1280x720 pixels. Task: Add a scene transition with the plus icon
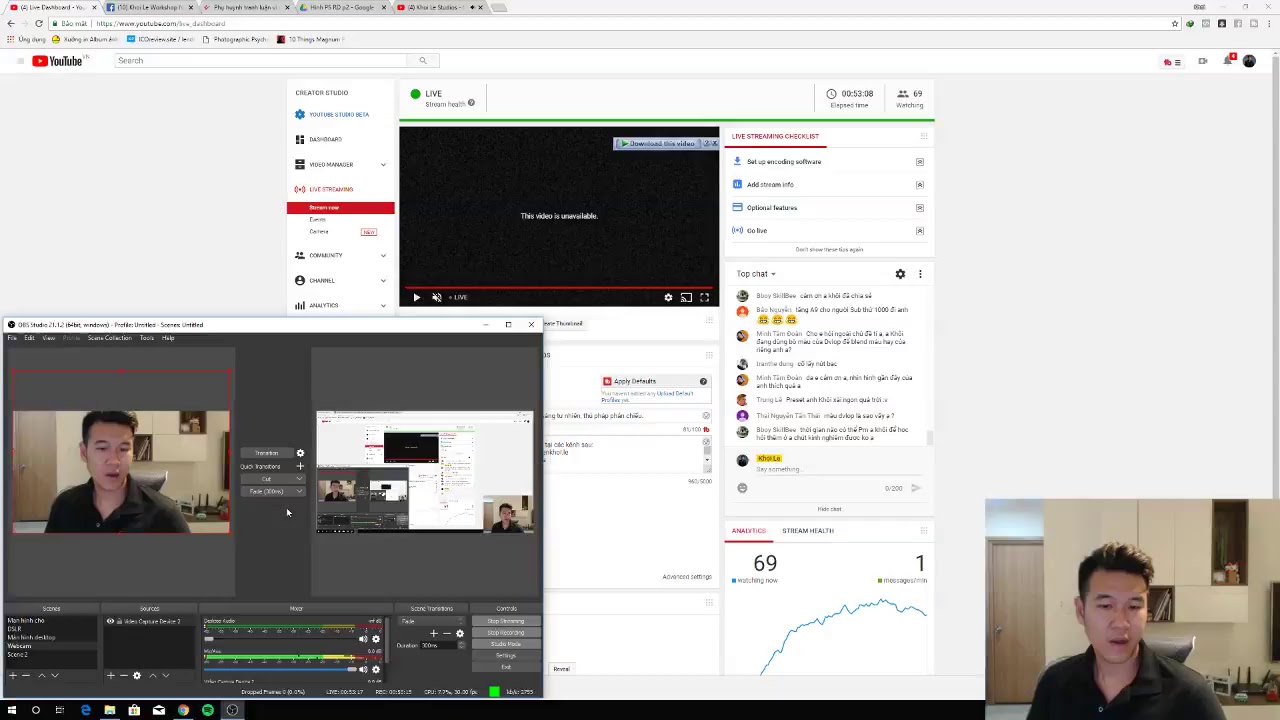click(434, 633)
